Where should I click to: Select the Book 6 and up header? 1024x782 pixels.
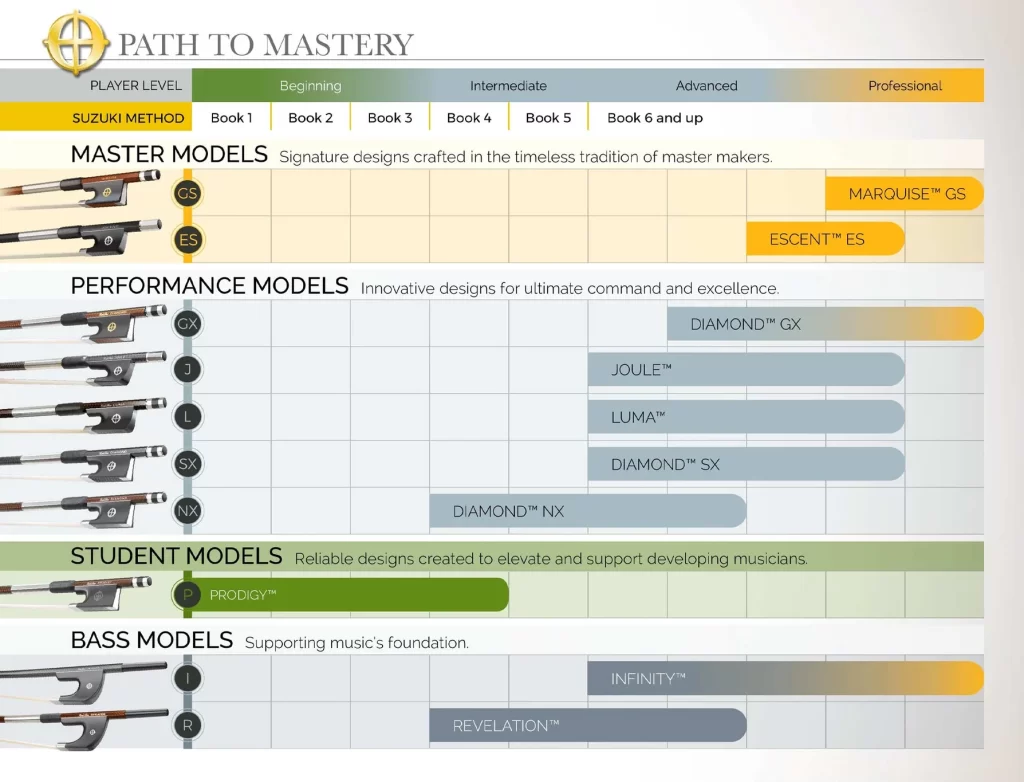coord(655,118)
